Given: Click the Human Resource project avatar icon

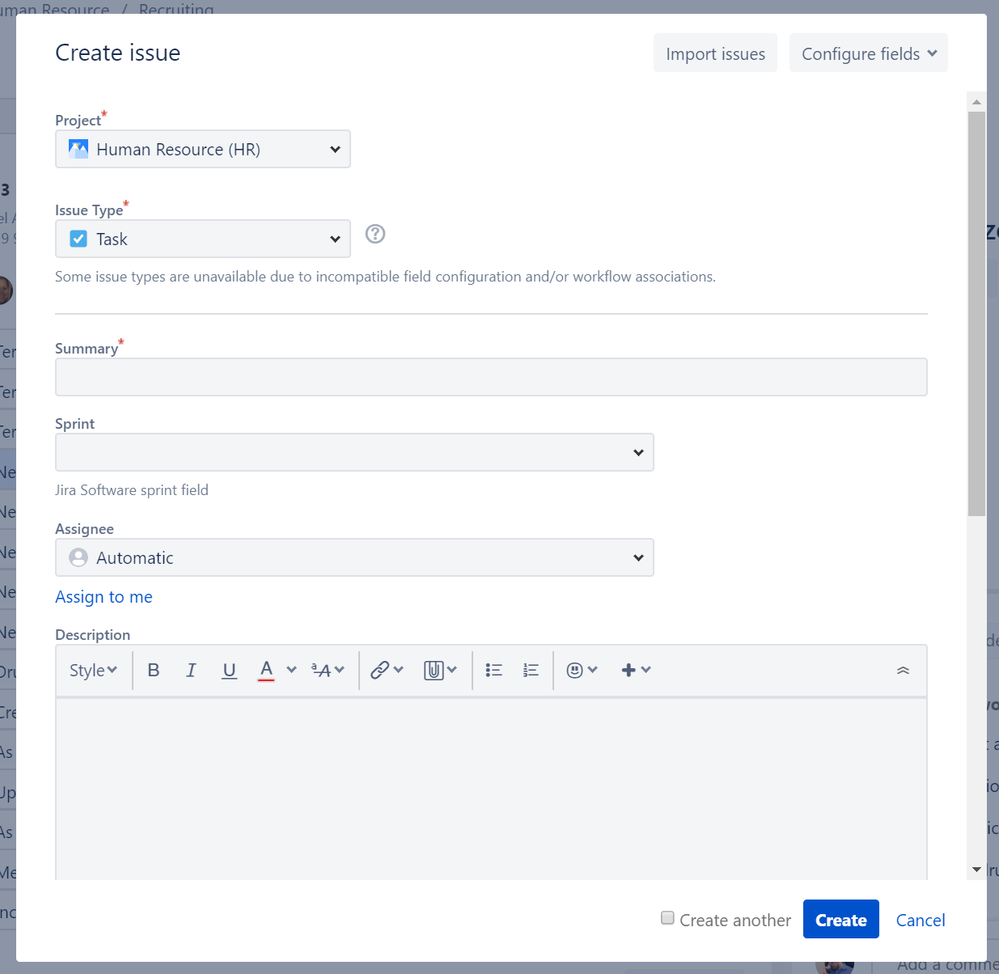Looking at the screenshot, I should pos(78,149).
